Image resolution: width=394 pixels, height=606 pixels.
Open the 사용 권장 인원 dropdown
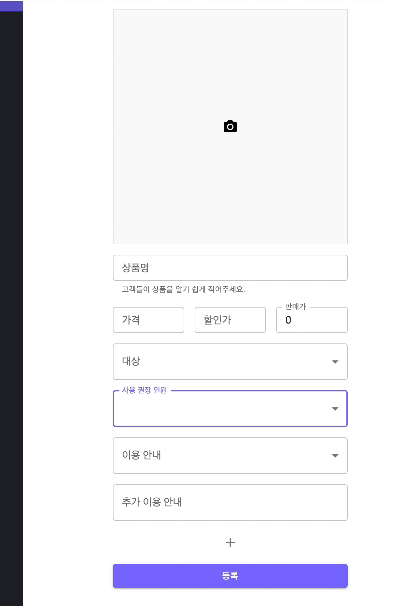[x=230, y=409]
